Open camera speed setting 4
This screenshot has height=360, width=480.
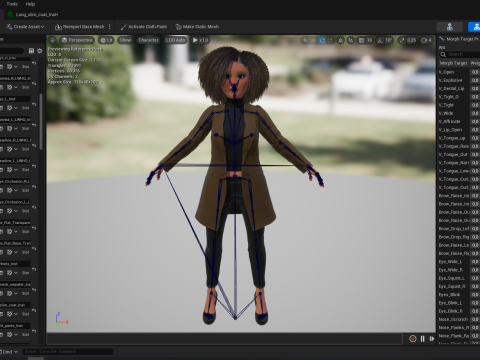(426, 40)
